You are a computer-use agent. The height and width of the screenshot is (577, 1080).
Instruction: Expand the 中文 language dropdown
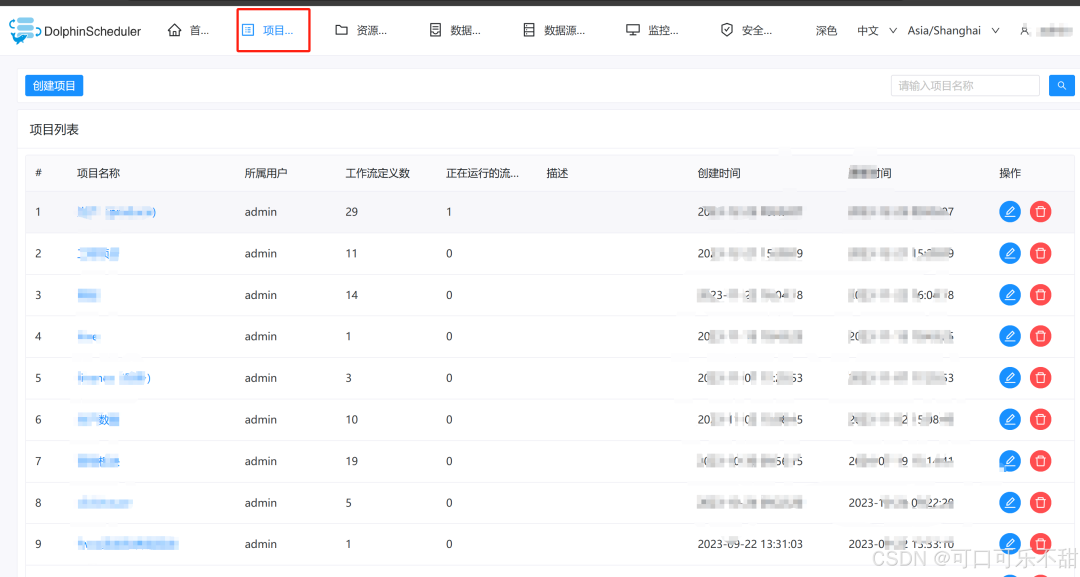pos(876,30)
